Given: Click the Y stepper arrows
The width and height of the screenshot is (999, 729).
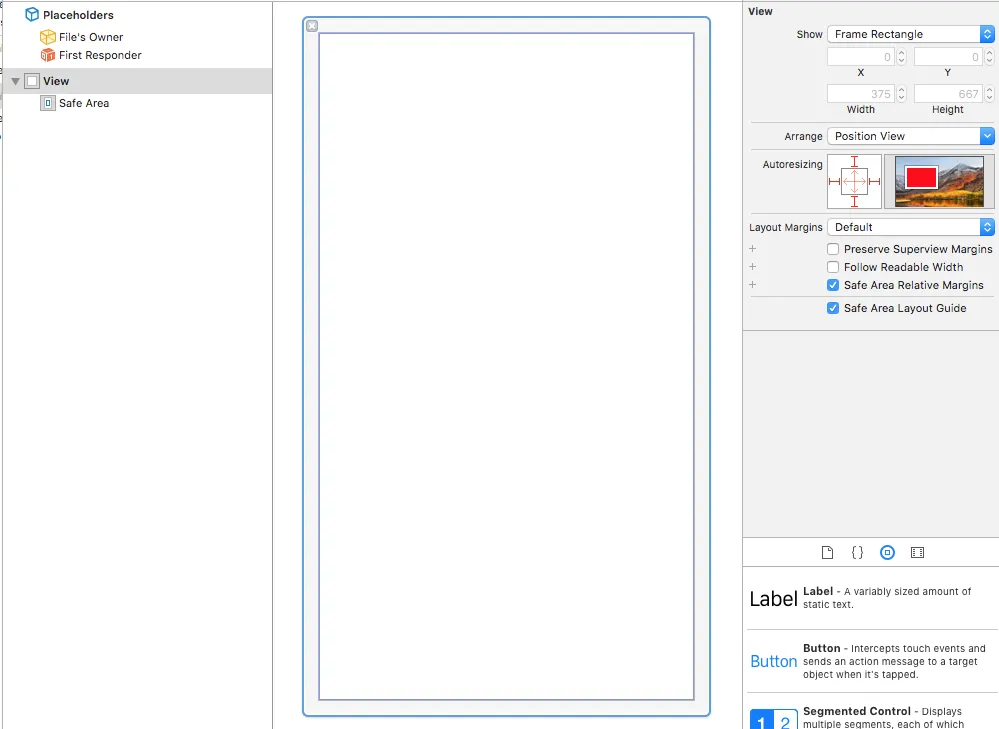Looking at the screenshot, I should [989, 57].
